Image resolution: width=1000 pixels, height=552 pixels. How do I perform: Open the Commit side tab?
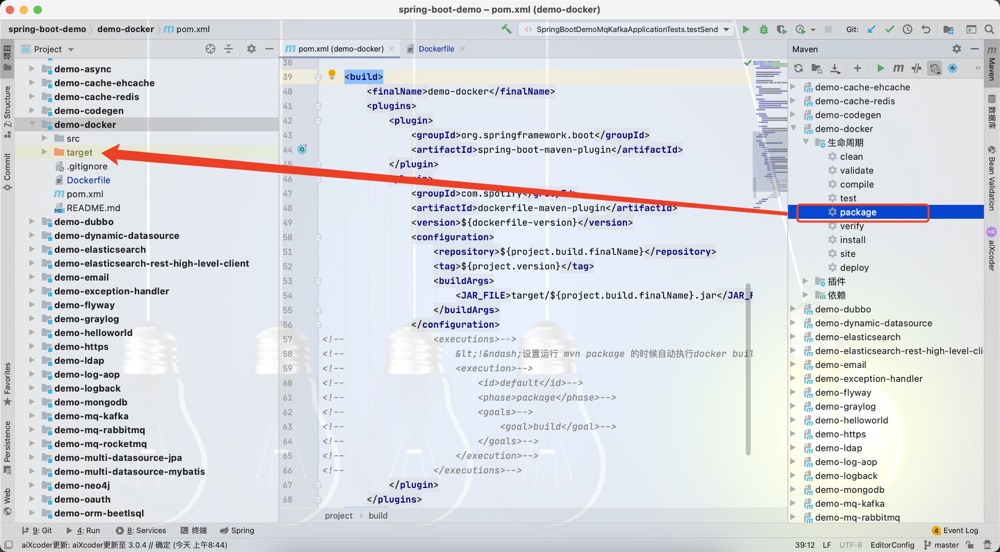7,172
